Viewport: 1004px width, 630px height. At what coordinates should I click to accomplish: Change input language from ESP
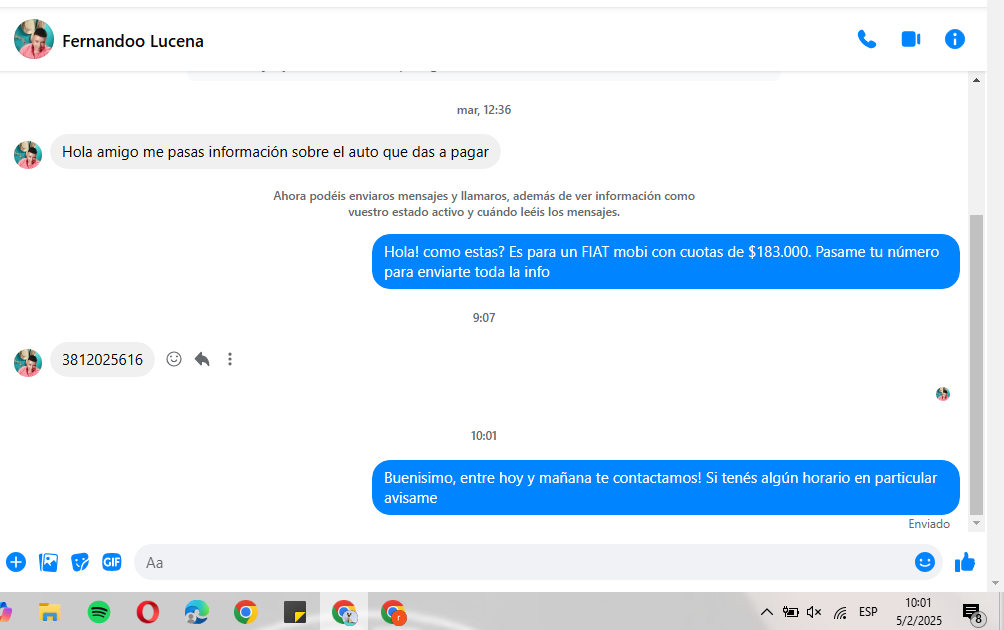[868, 612]
